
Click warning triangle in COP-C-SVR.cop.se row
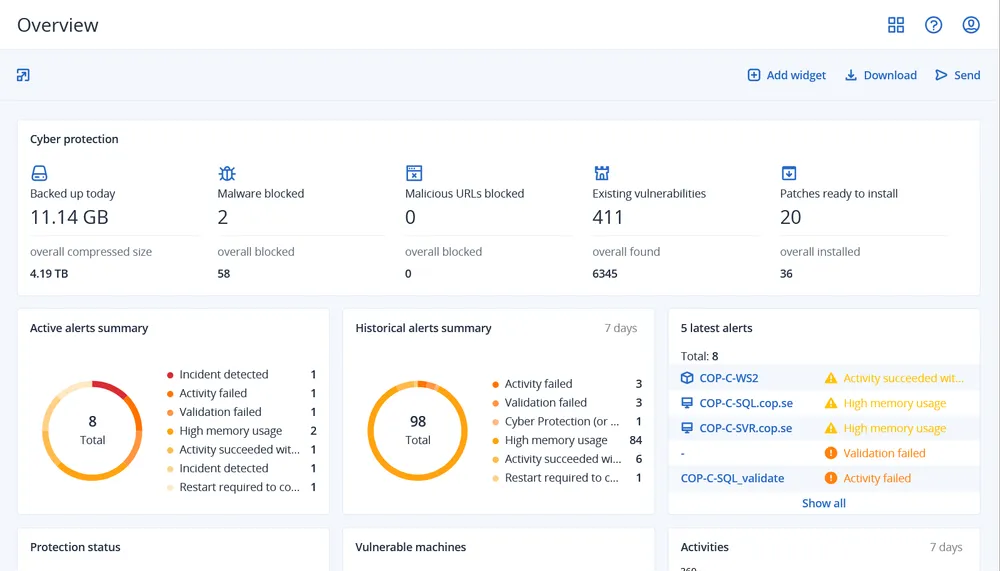coord(830,428)
